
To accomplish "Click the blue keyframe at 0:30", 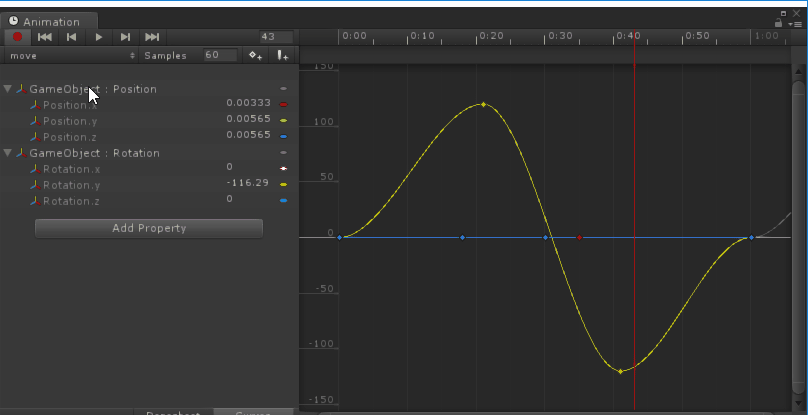I will pos(546,238).
